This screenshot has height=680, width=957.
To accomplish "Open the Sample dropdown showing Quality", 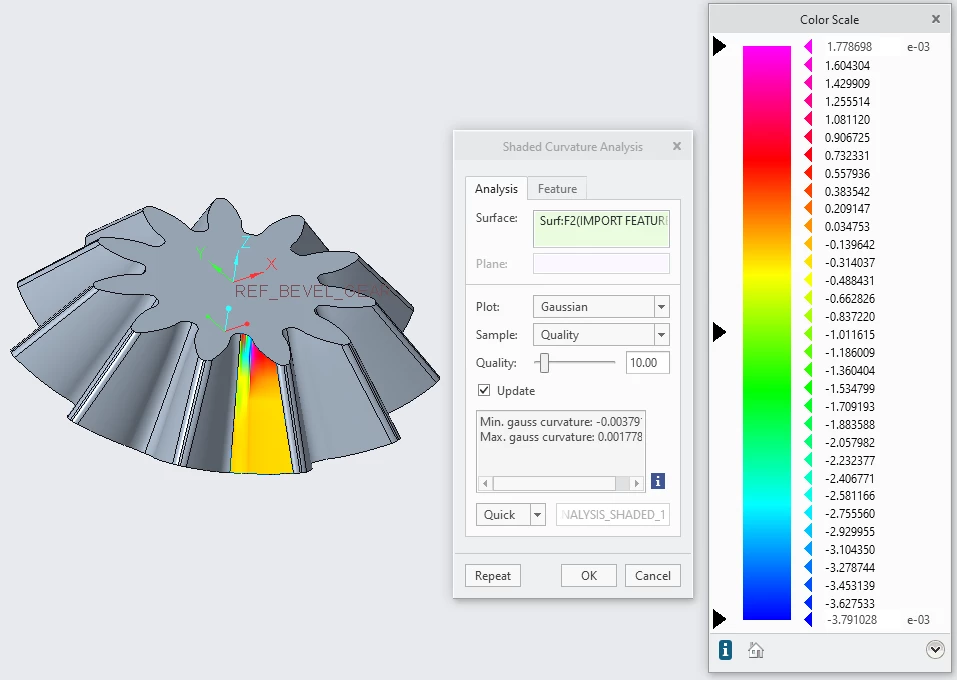I will click(x=601, y=335).
